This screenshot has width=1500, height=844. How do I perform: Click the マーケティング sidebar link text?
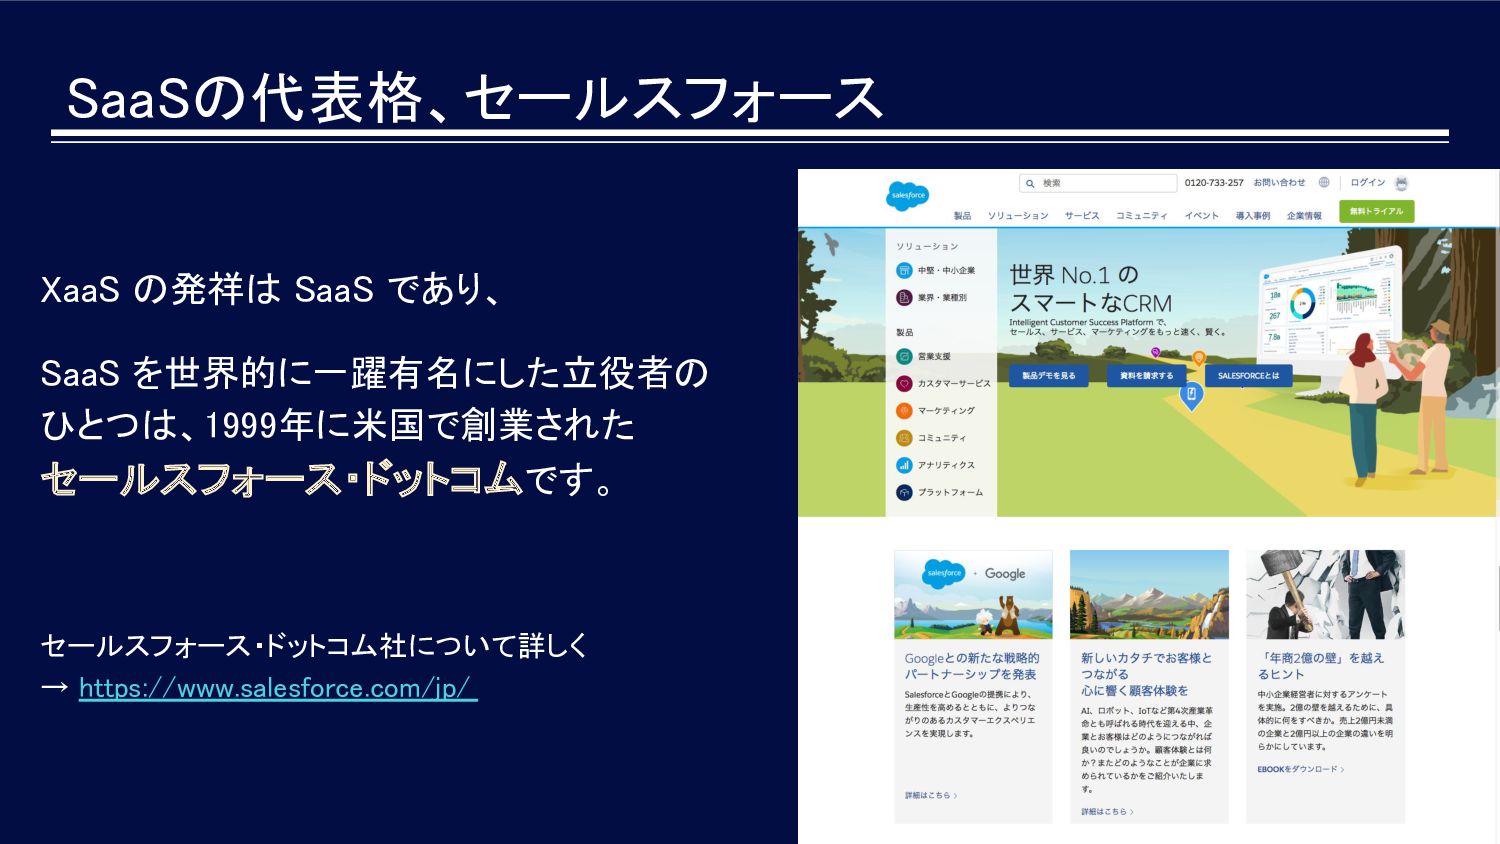point(946,410)
